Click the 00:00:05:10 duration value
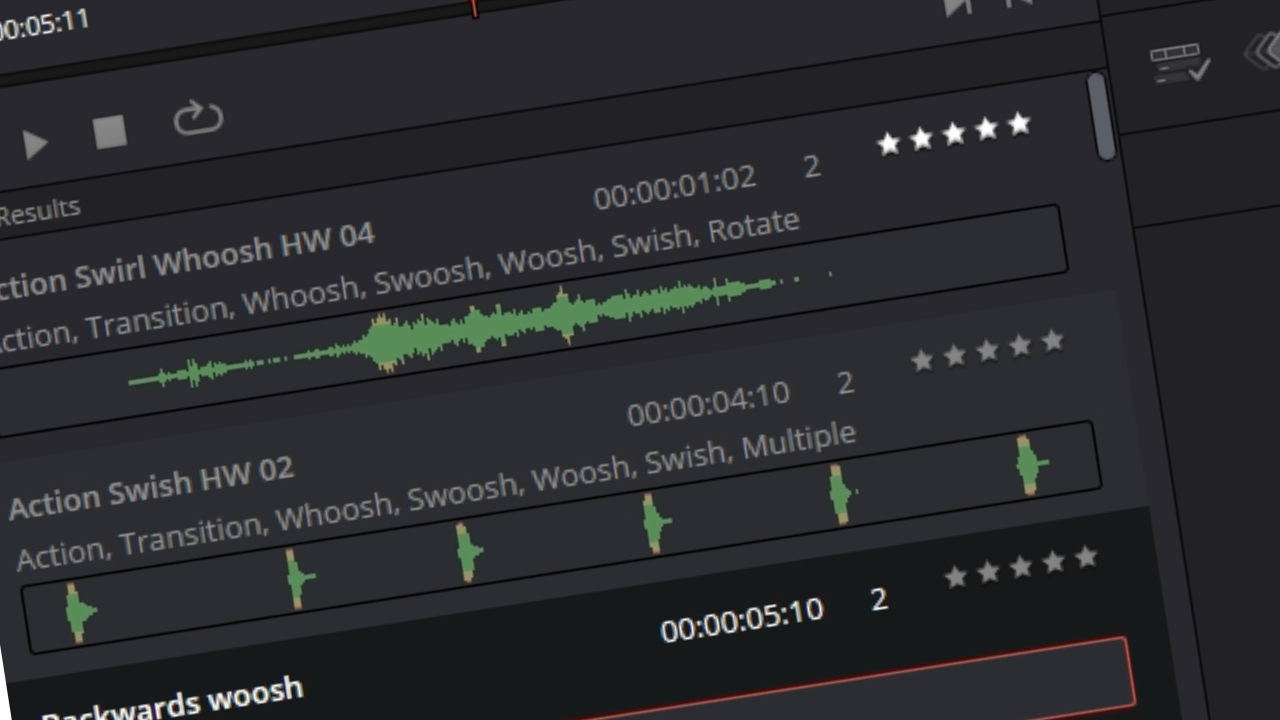This screenshot has height=720, width=1280. [x=742, y=619]
